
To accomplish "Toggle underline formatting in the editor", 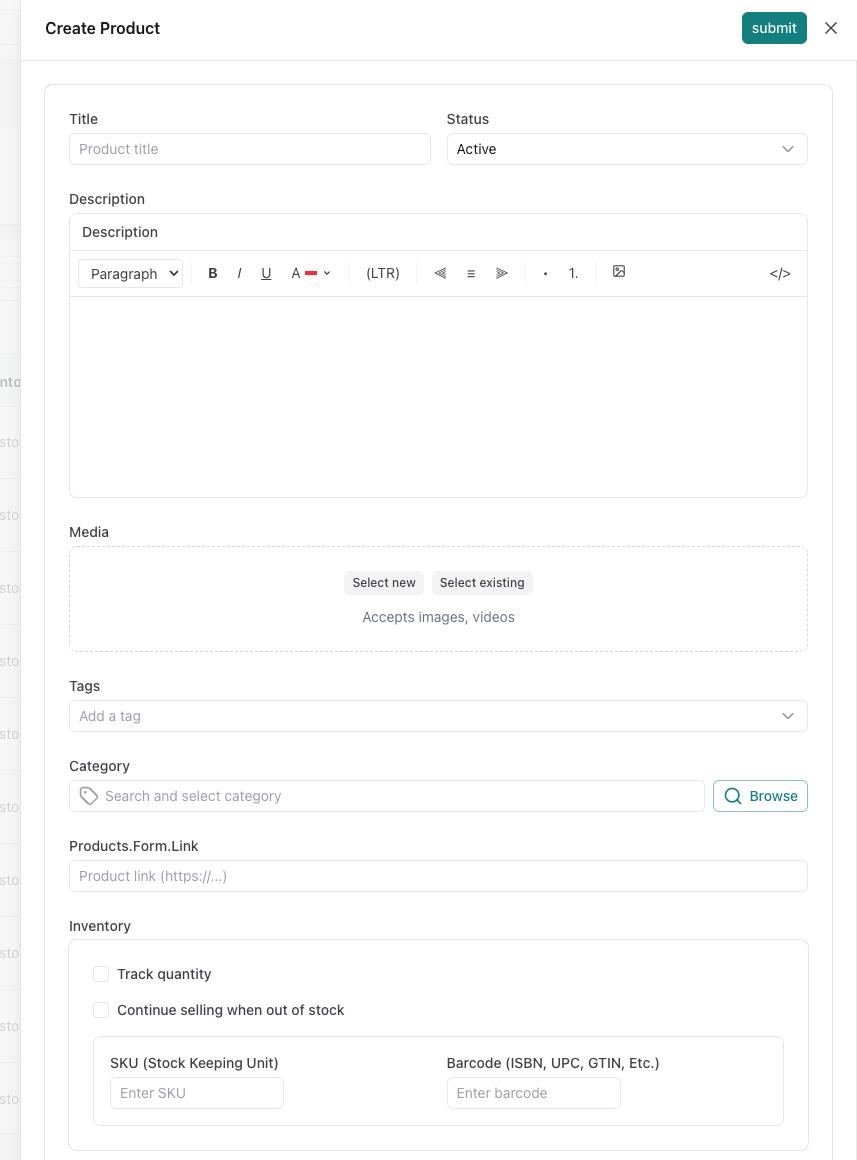I will pyautogui.click(x=266, y=273).
